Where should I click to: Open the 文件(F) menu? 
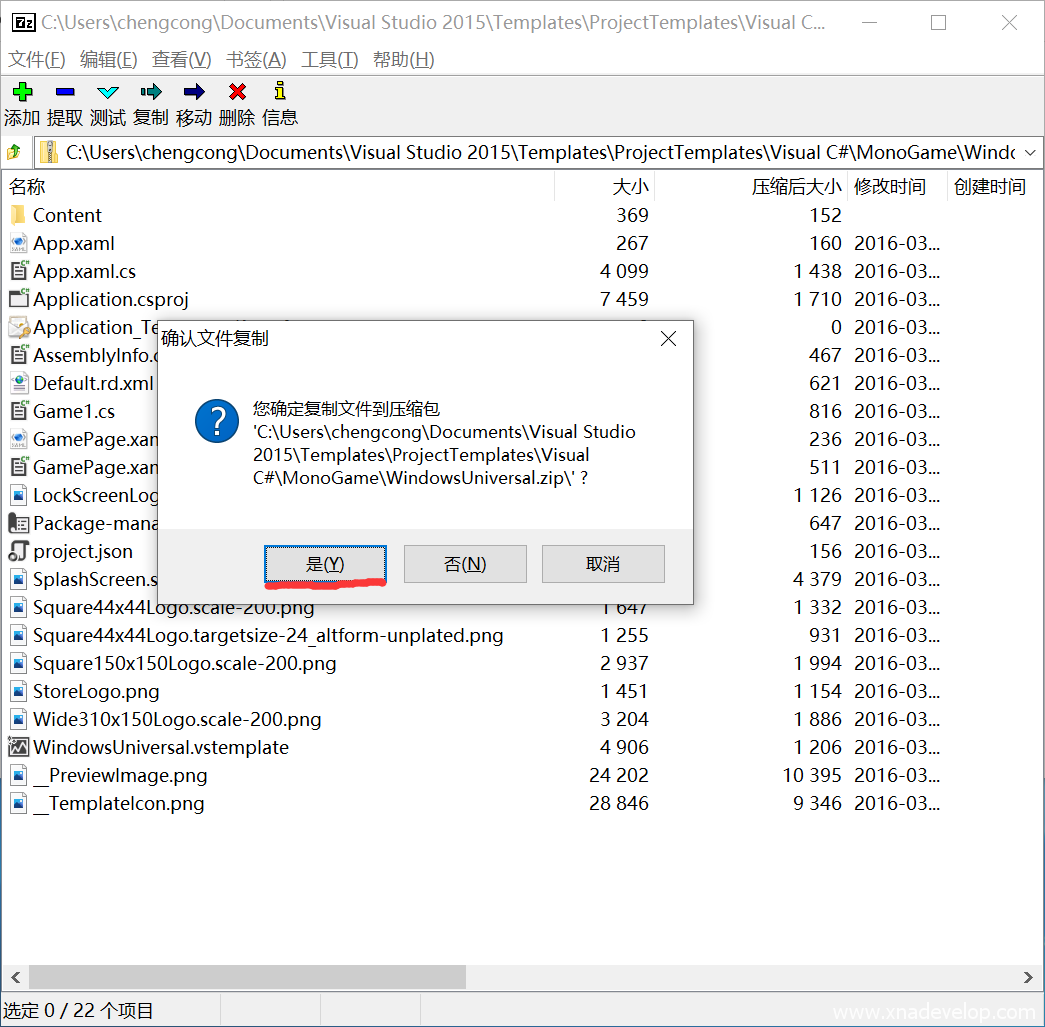(x=37, y=60)
